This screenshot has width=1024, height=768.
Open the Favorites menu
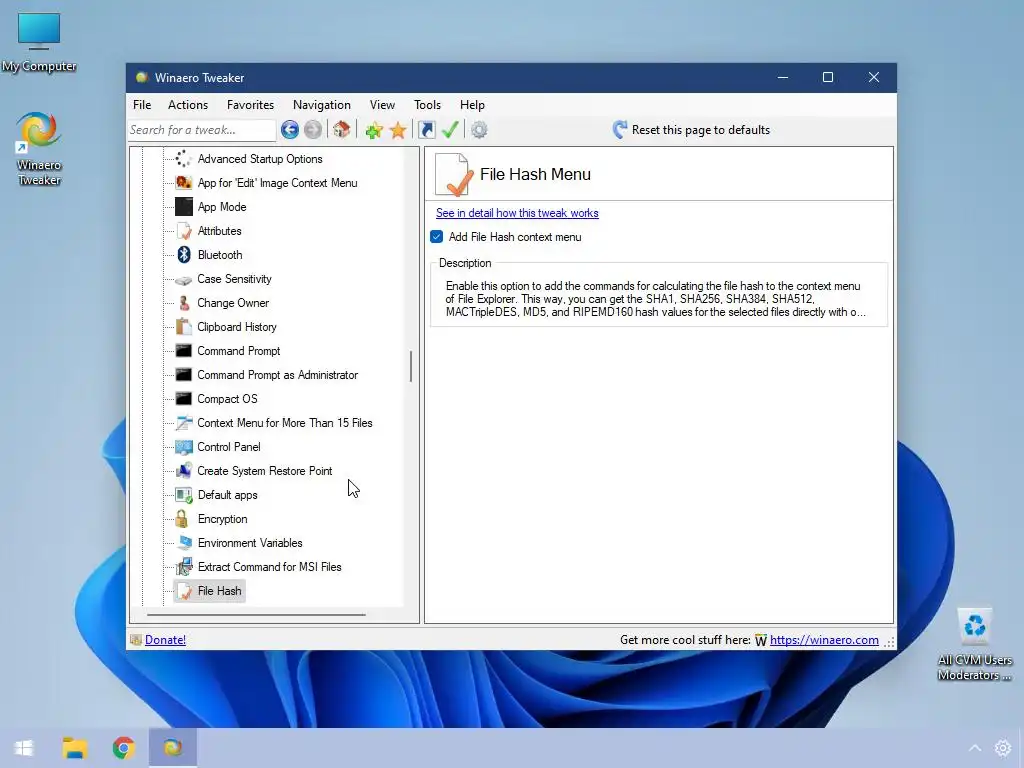250,104
